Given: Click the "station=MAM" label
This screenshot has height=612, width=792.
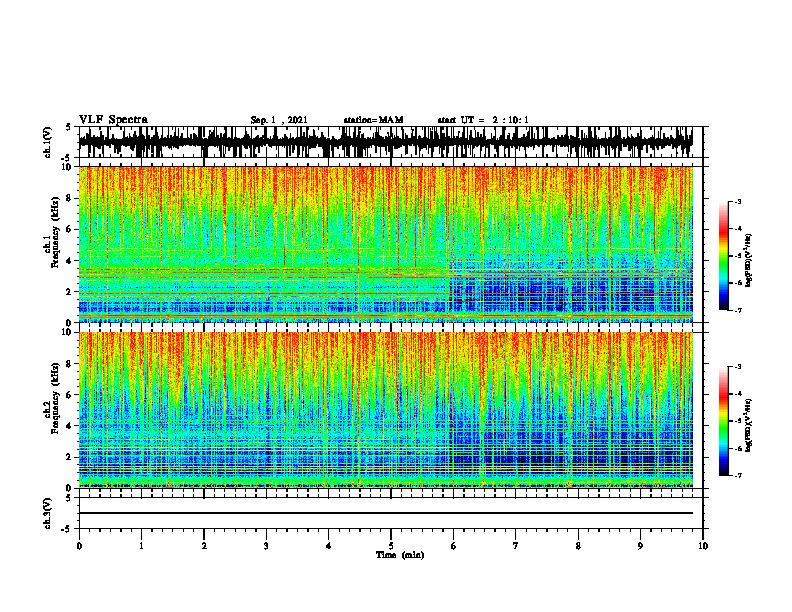Looking at the screenshot, I should pyautogui.click(x=373, y=120).
